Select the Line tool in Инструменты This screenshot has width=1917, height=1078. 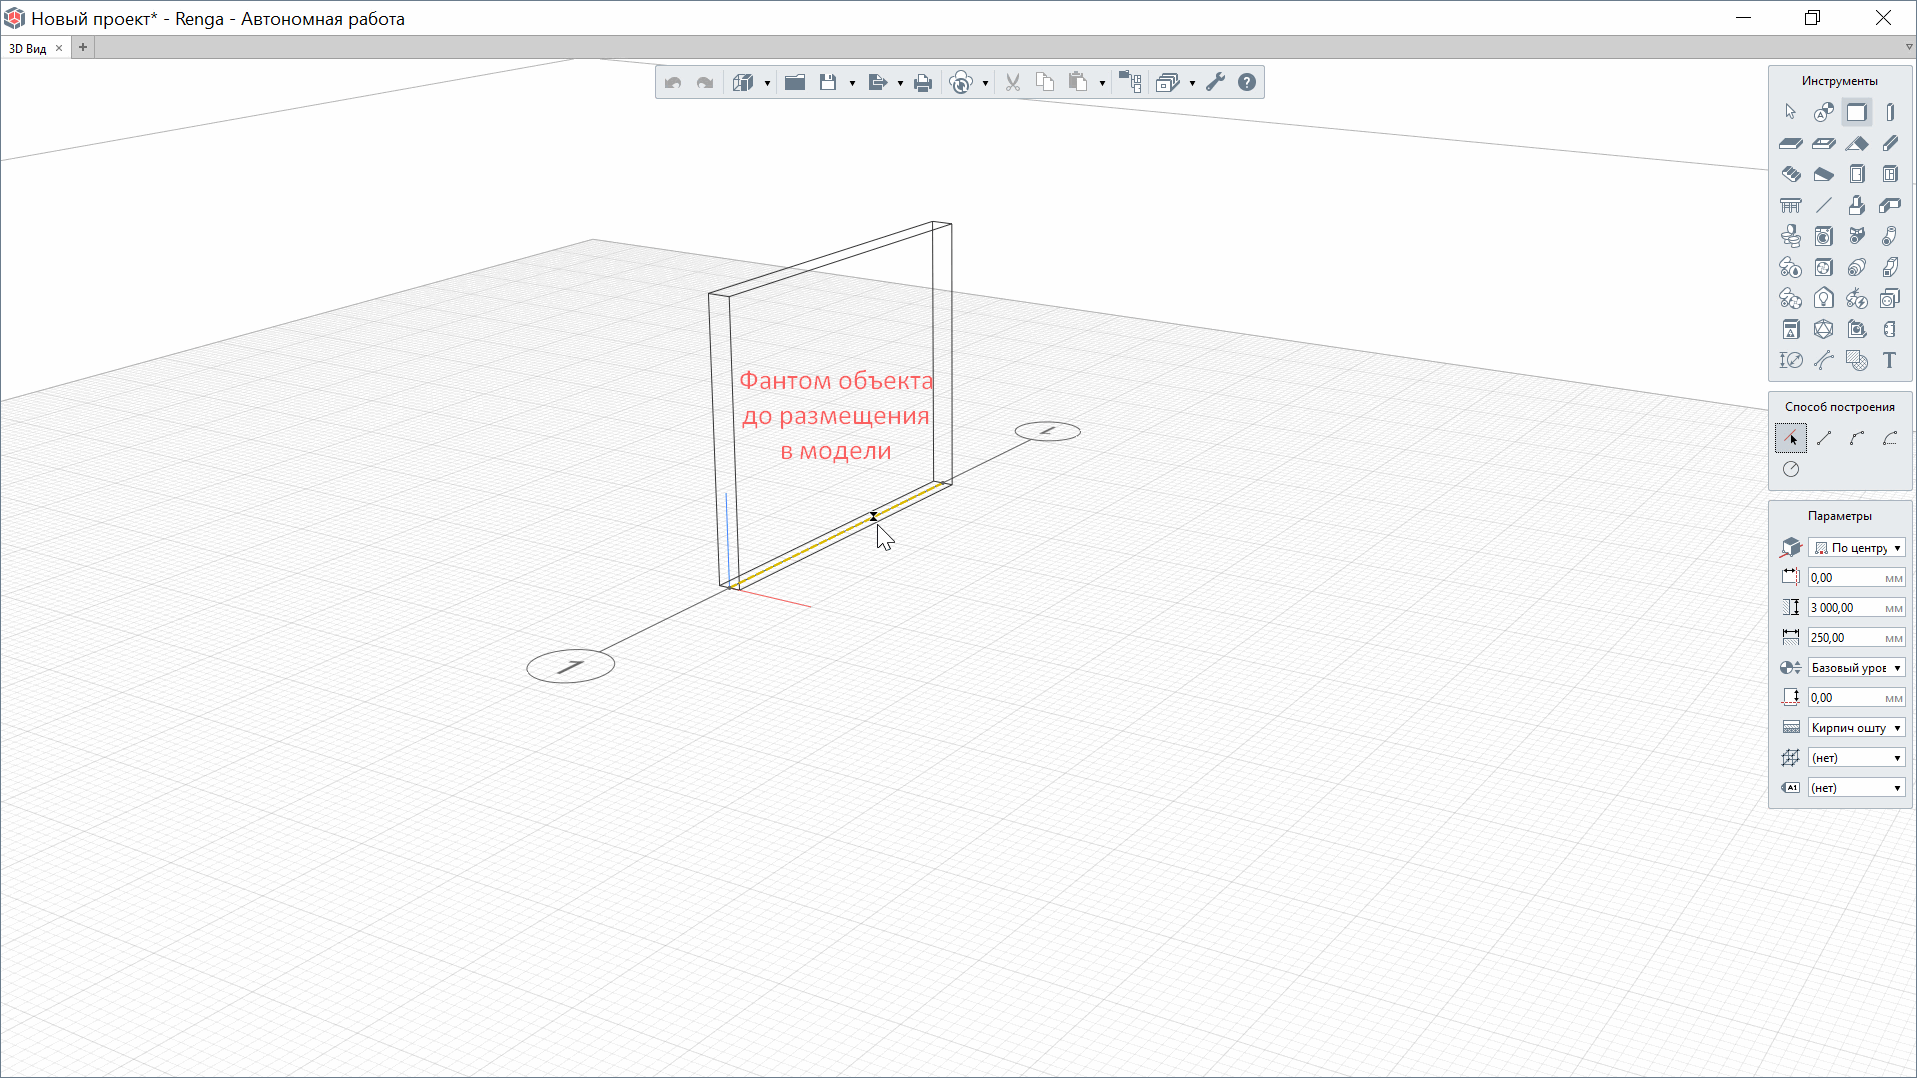[1823, 205]
